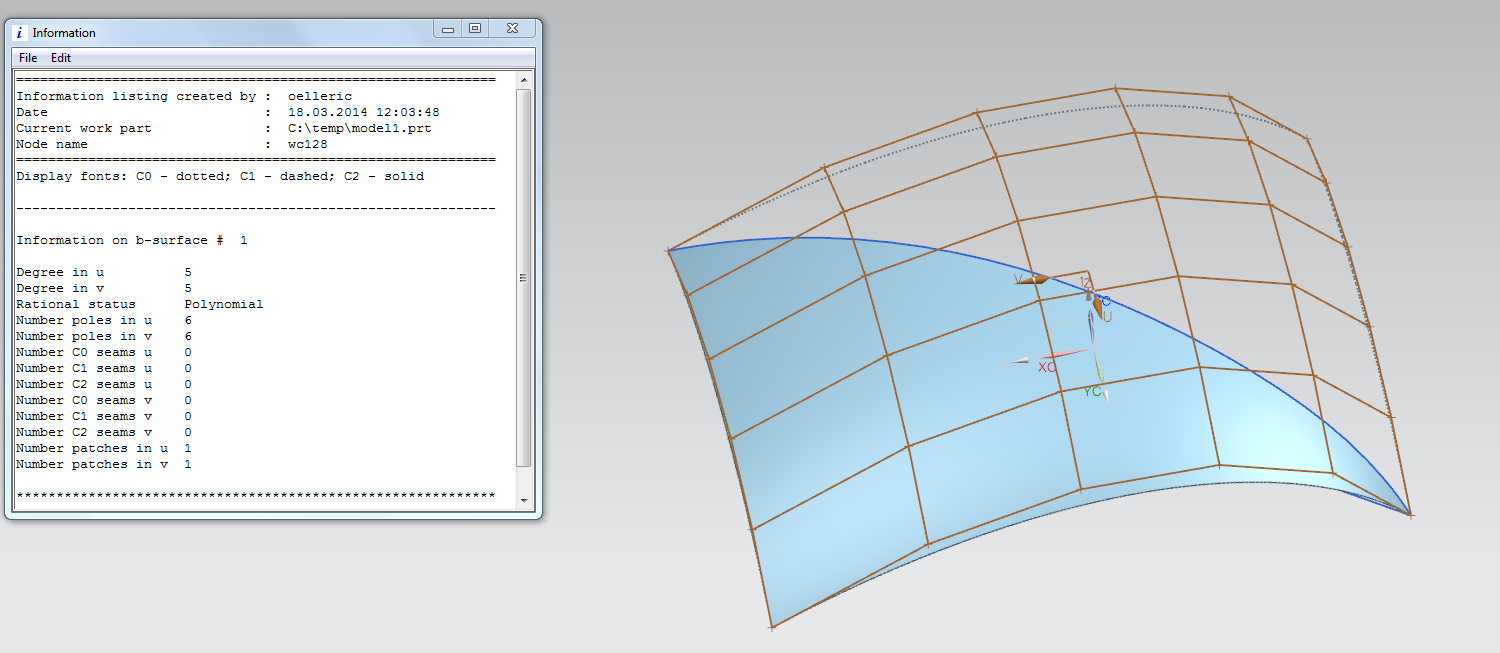Click the 'Degree in u' line

point(104,272)
